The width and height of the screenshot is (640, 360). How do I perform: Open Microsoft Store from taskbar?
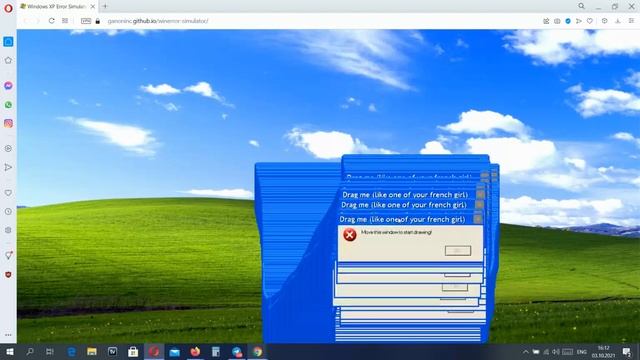133,352
